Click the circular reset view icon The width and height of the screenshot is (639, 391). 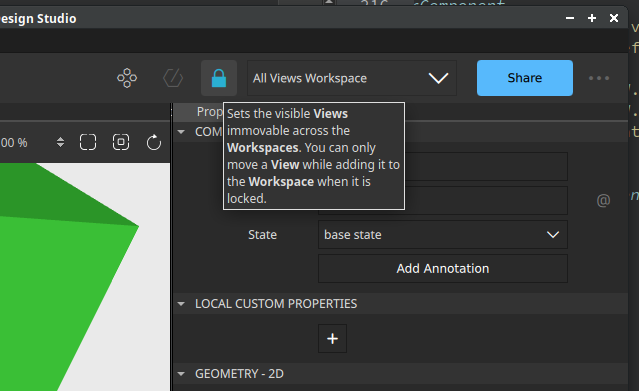[154, 143]
